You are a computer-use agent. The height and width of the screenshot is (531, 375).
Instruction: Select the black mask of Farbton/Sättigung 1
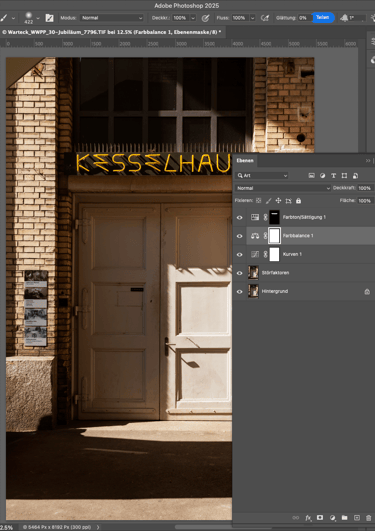point(274,217)
